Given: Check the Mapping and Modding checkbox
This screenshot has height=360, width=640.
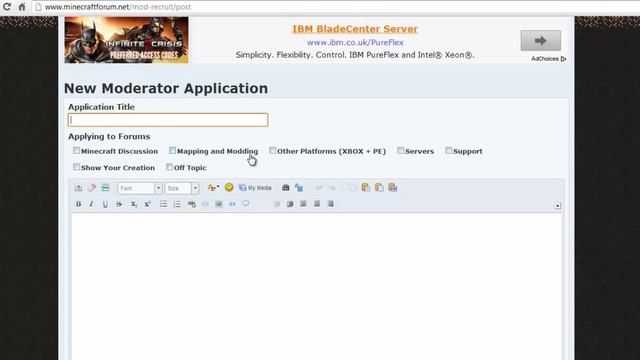Looking at the screenshot, I should click(172, 151).
